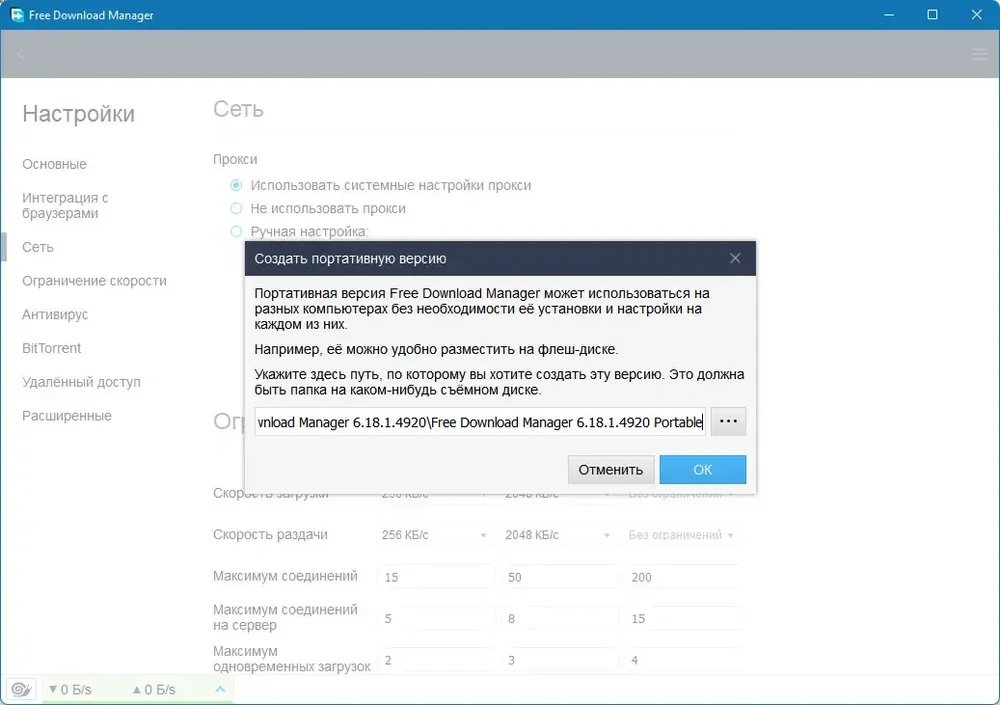Click the browse folder ellipsis button

(728, 422)
